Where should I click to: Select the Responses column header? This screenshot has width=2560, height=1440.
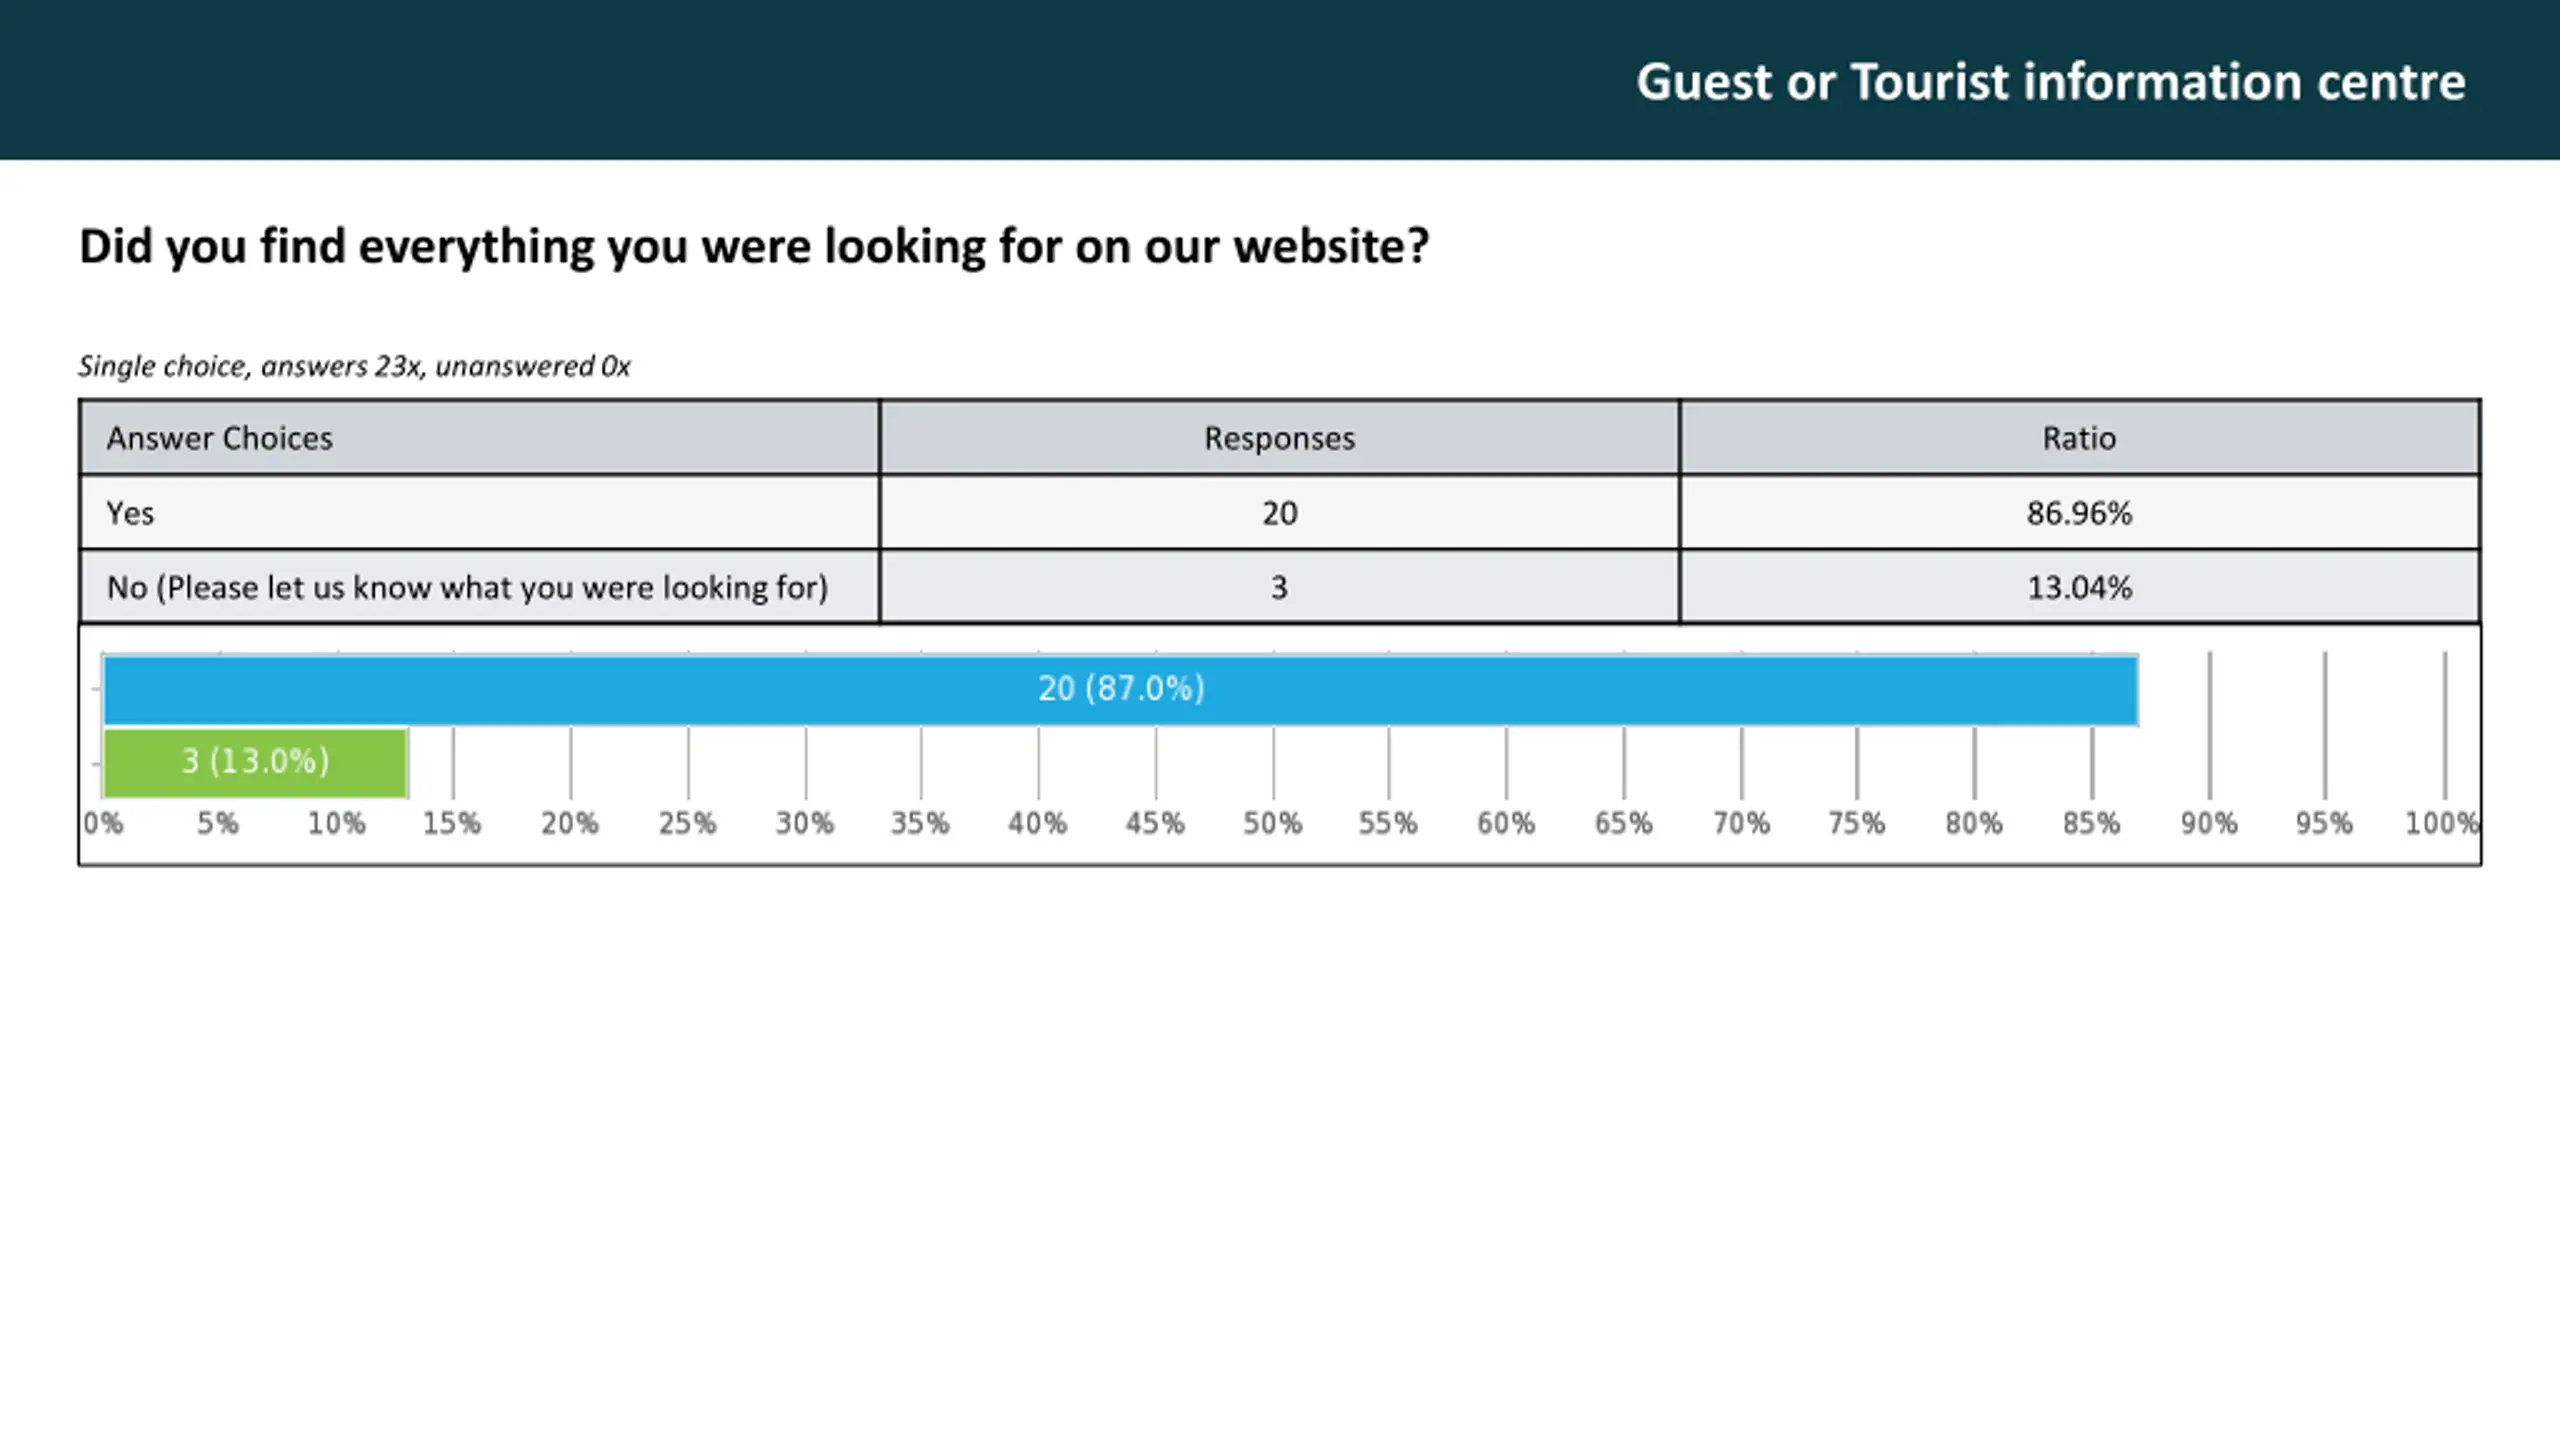coord(1280,438)
